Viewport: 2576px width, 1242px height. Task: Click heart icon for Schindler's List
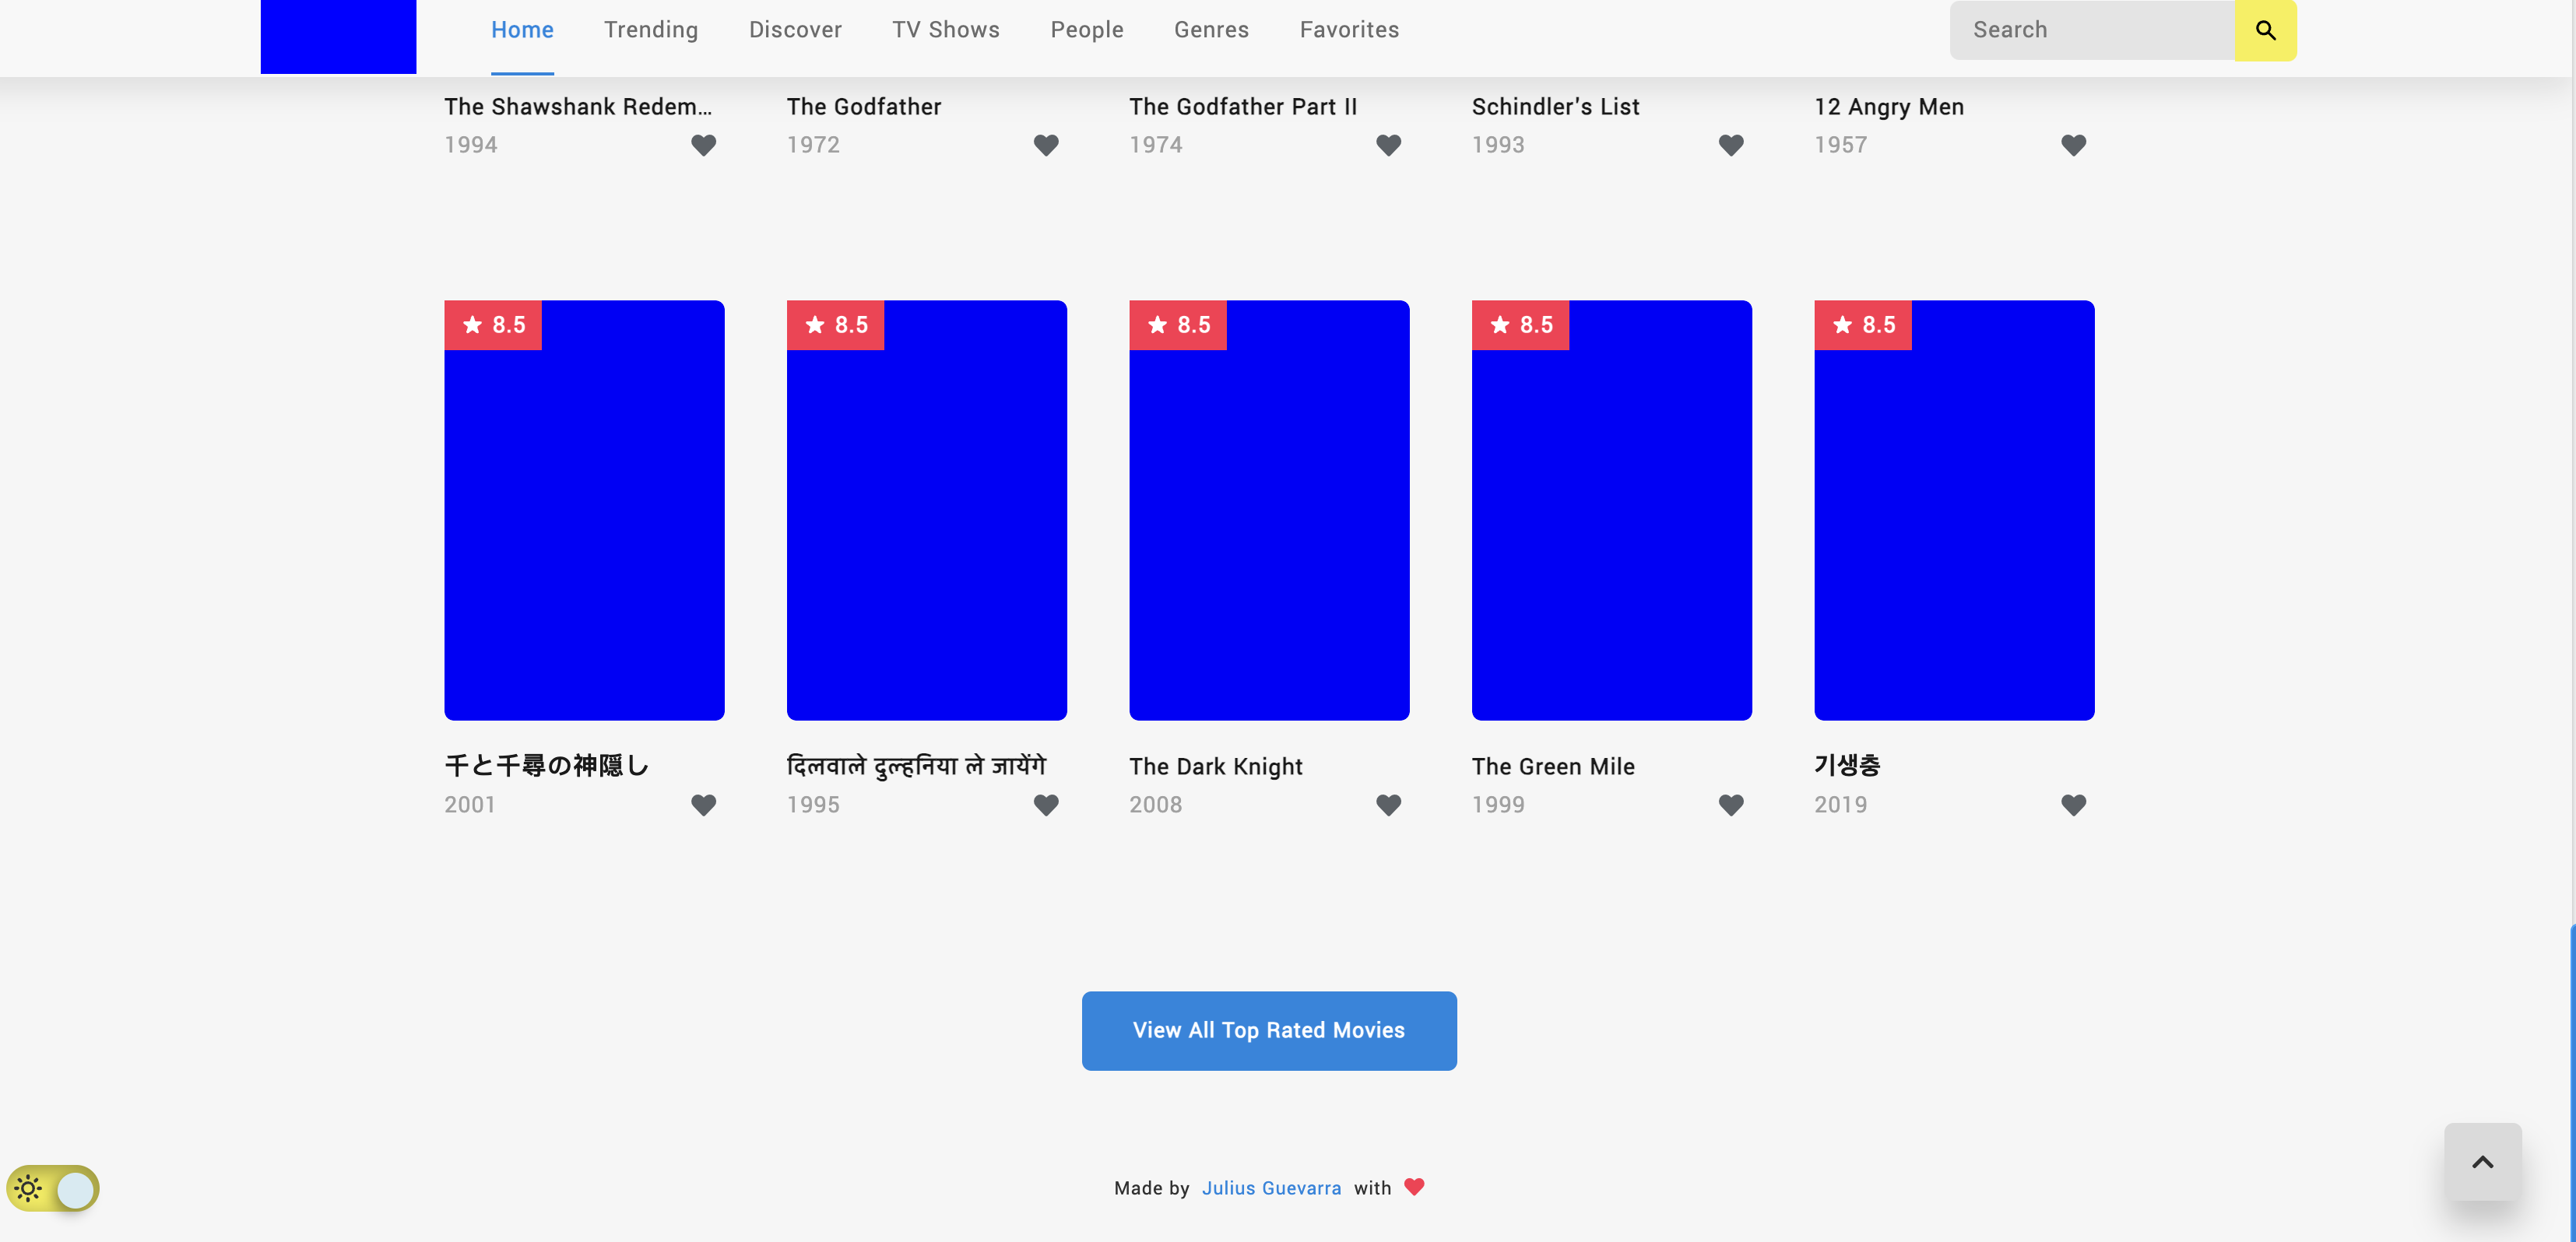(x=1731, y=145)
